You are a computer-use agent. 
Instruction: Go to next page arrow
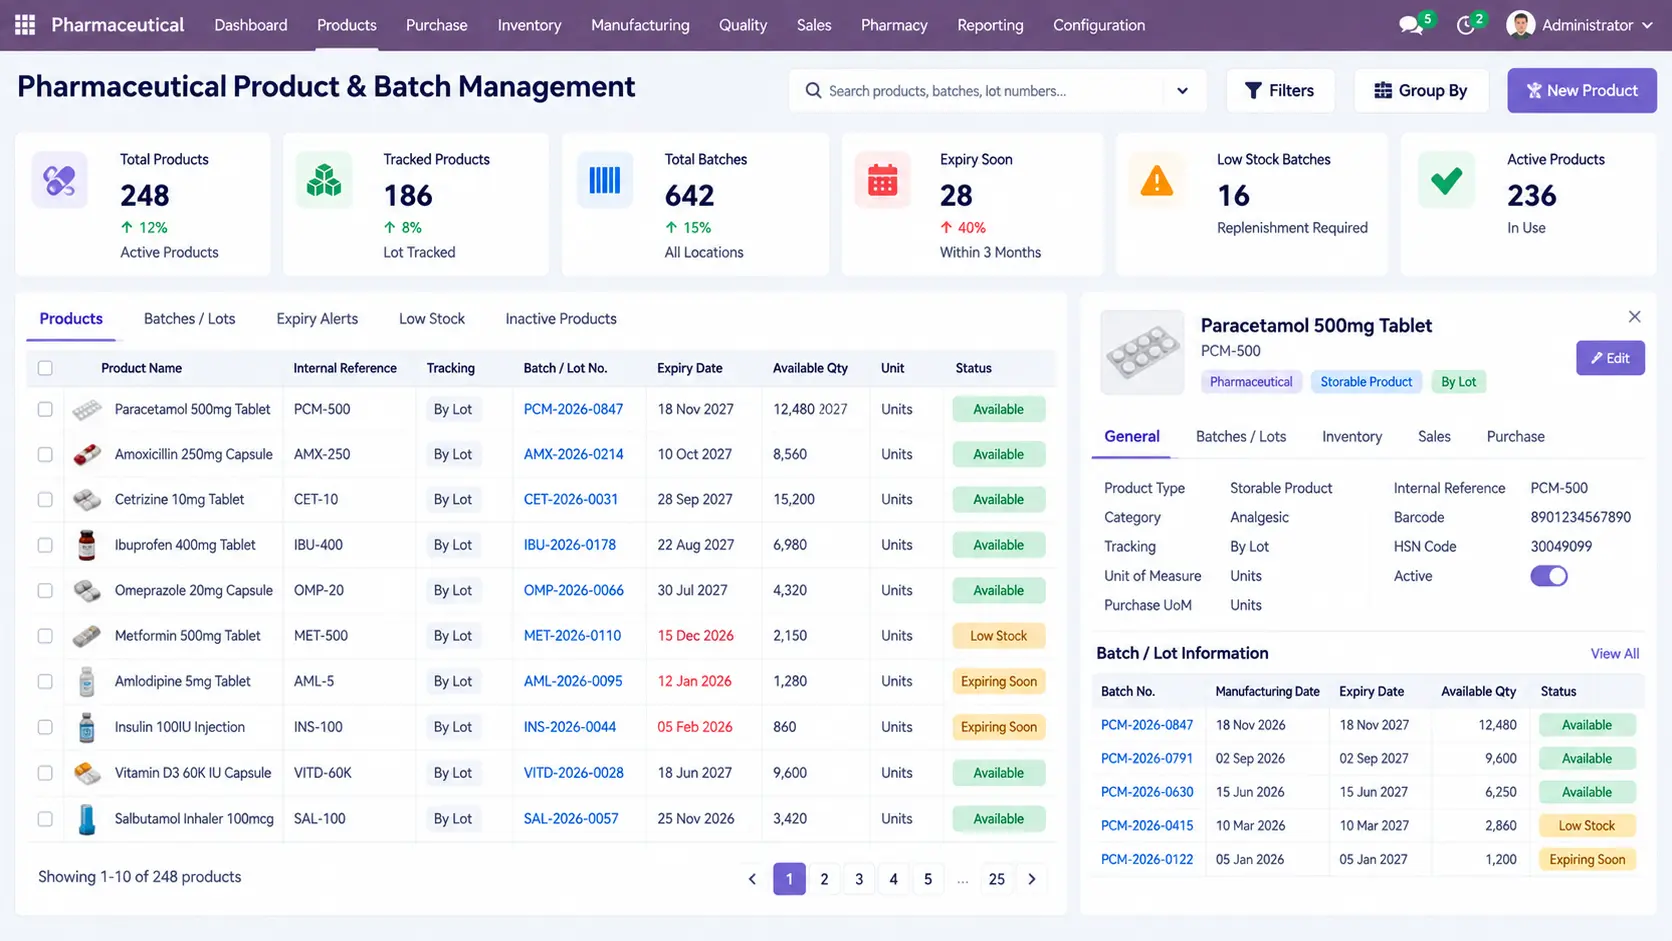click(1032, 879)
